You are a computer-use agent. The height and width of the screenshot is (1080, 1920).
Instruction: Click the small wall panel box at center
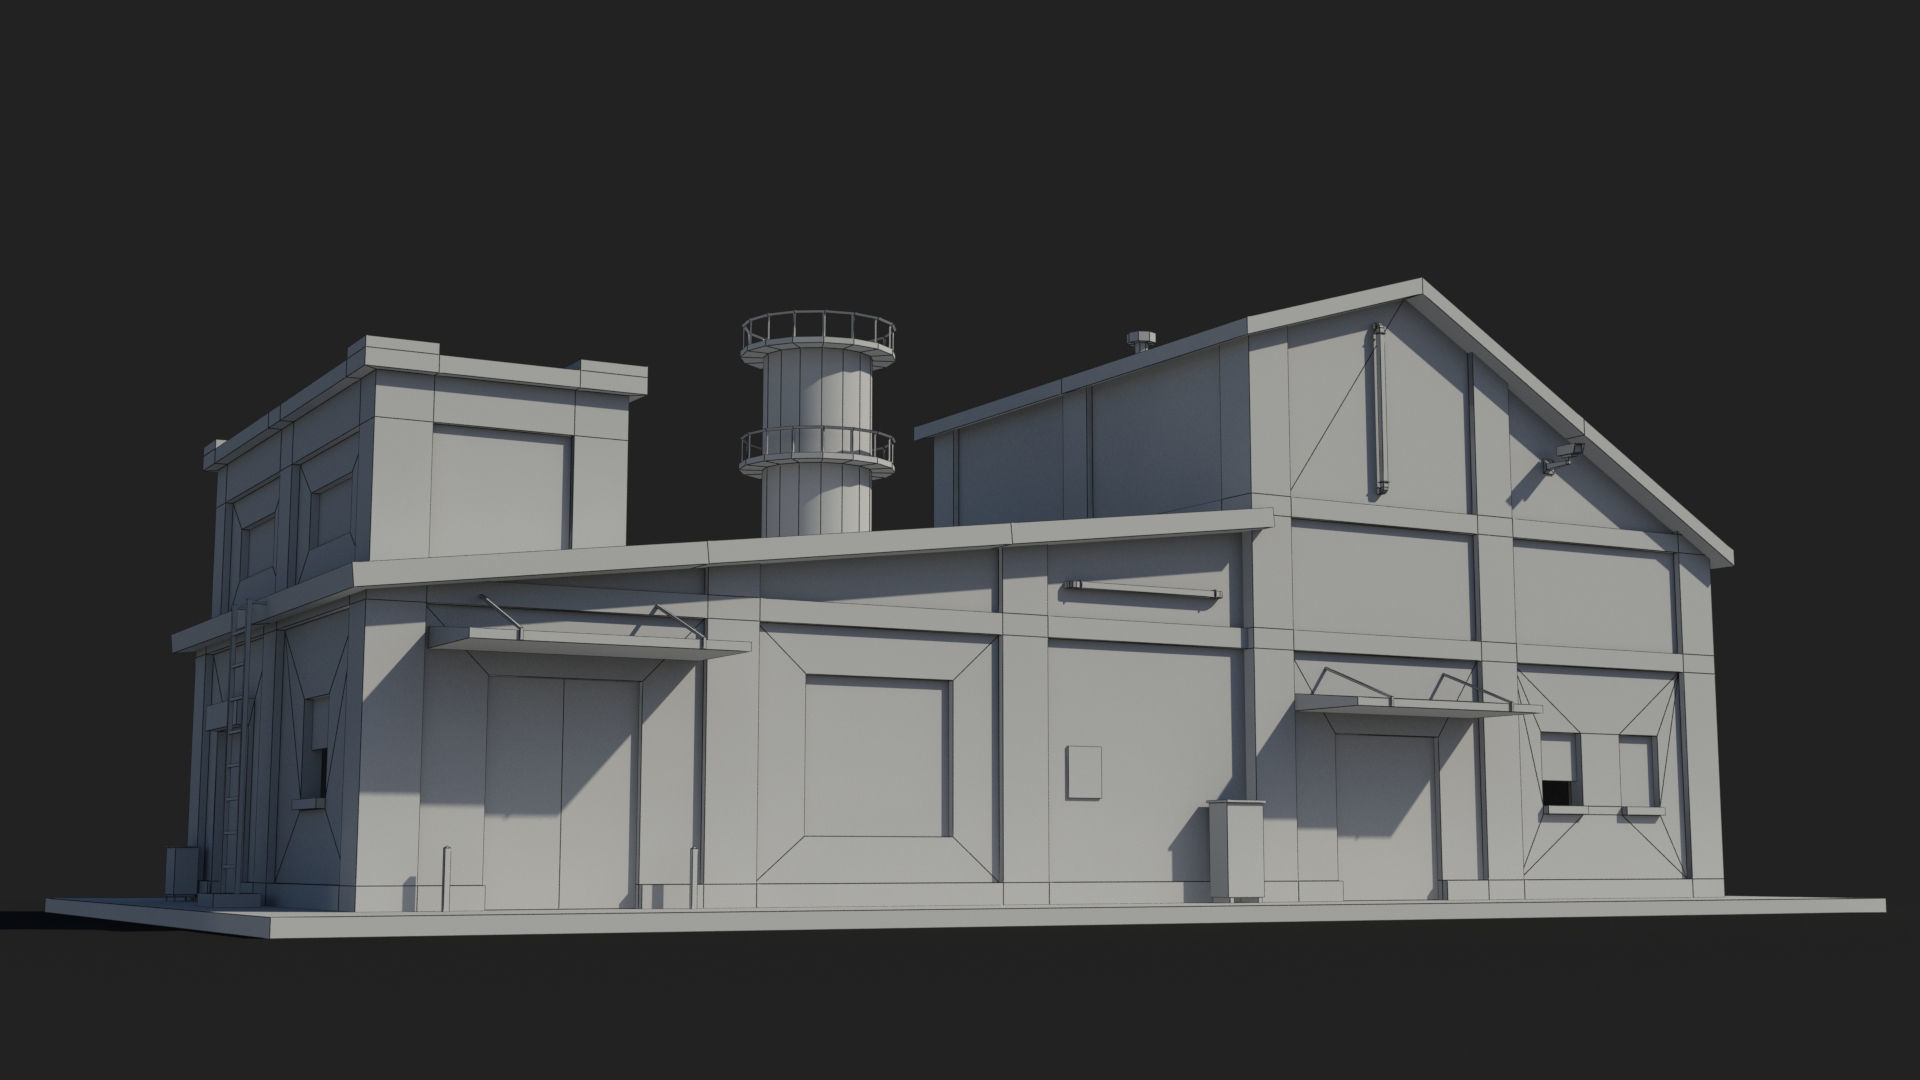[x=1083, y=771]
